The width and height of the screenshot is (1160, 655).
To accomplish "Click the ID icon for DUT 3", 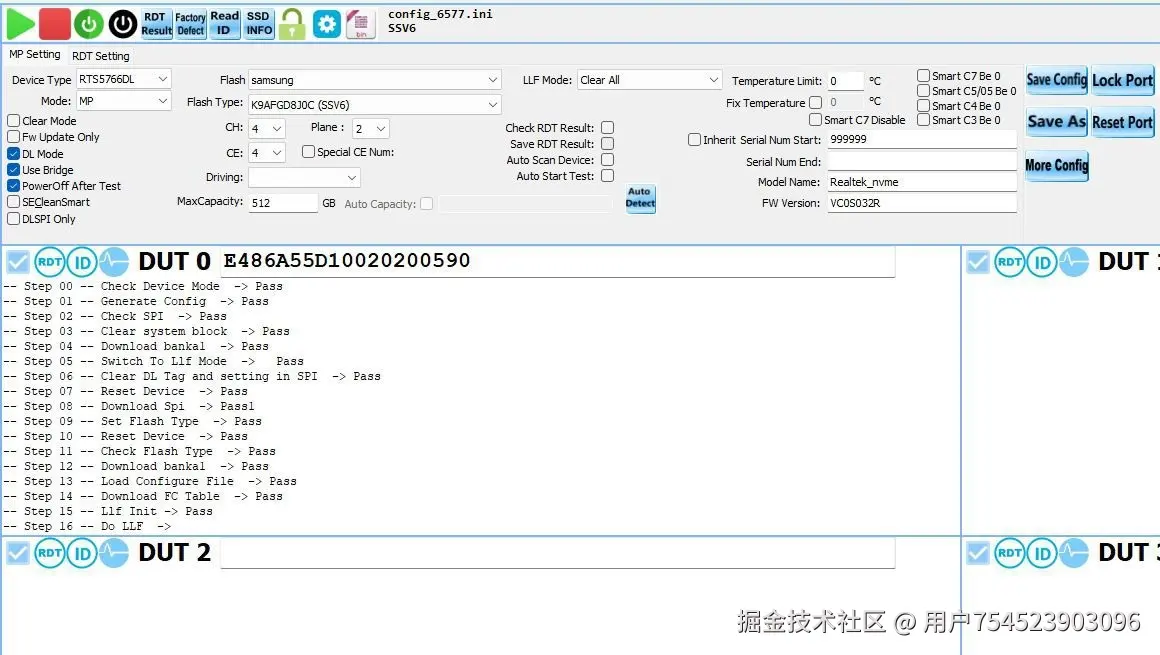I will [x=1042, y=553].
